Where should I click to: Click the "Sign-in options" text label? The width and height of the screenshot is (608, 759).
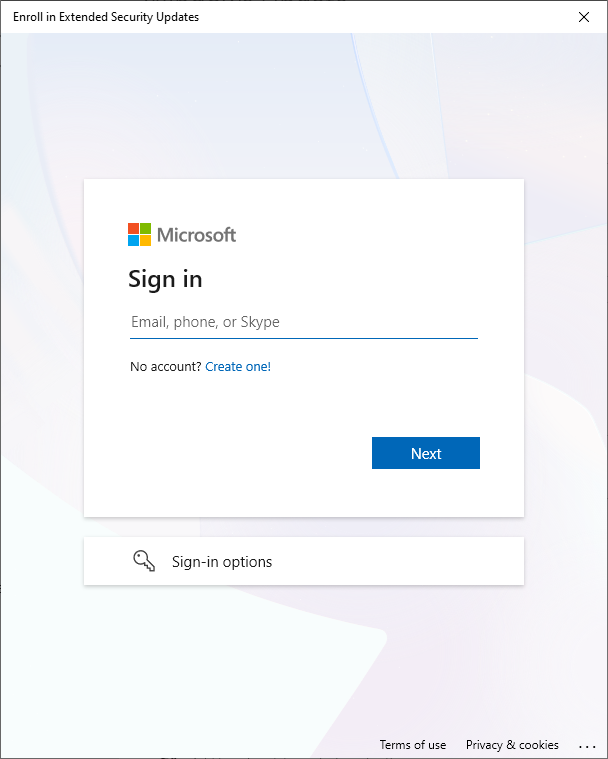pos(222,562)
